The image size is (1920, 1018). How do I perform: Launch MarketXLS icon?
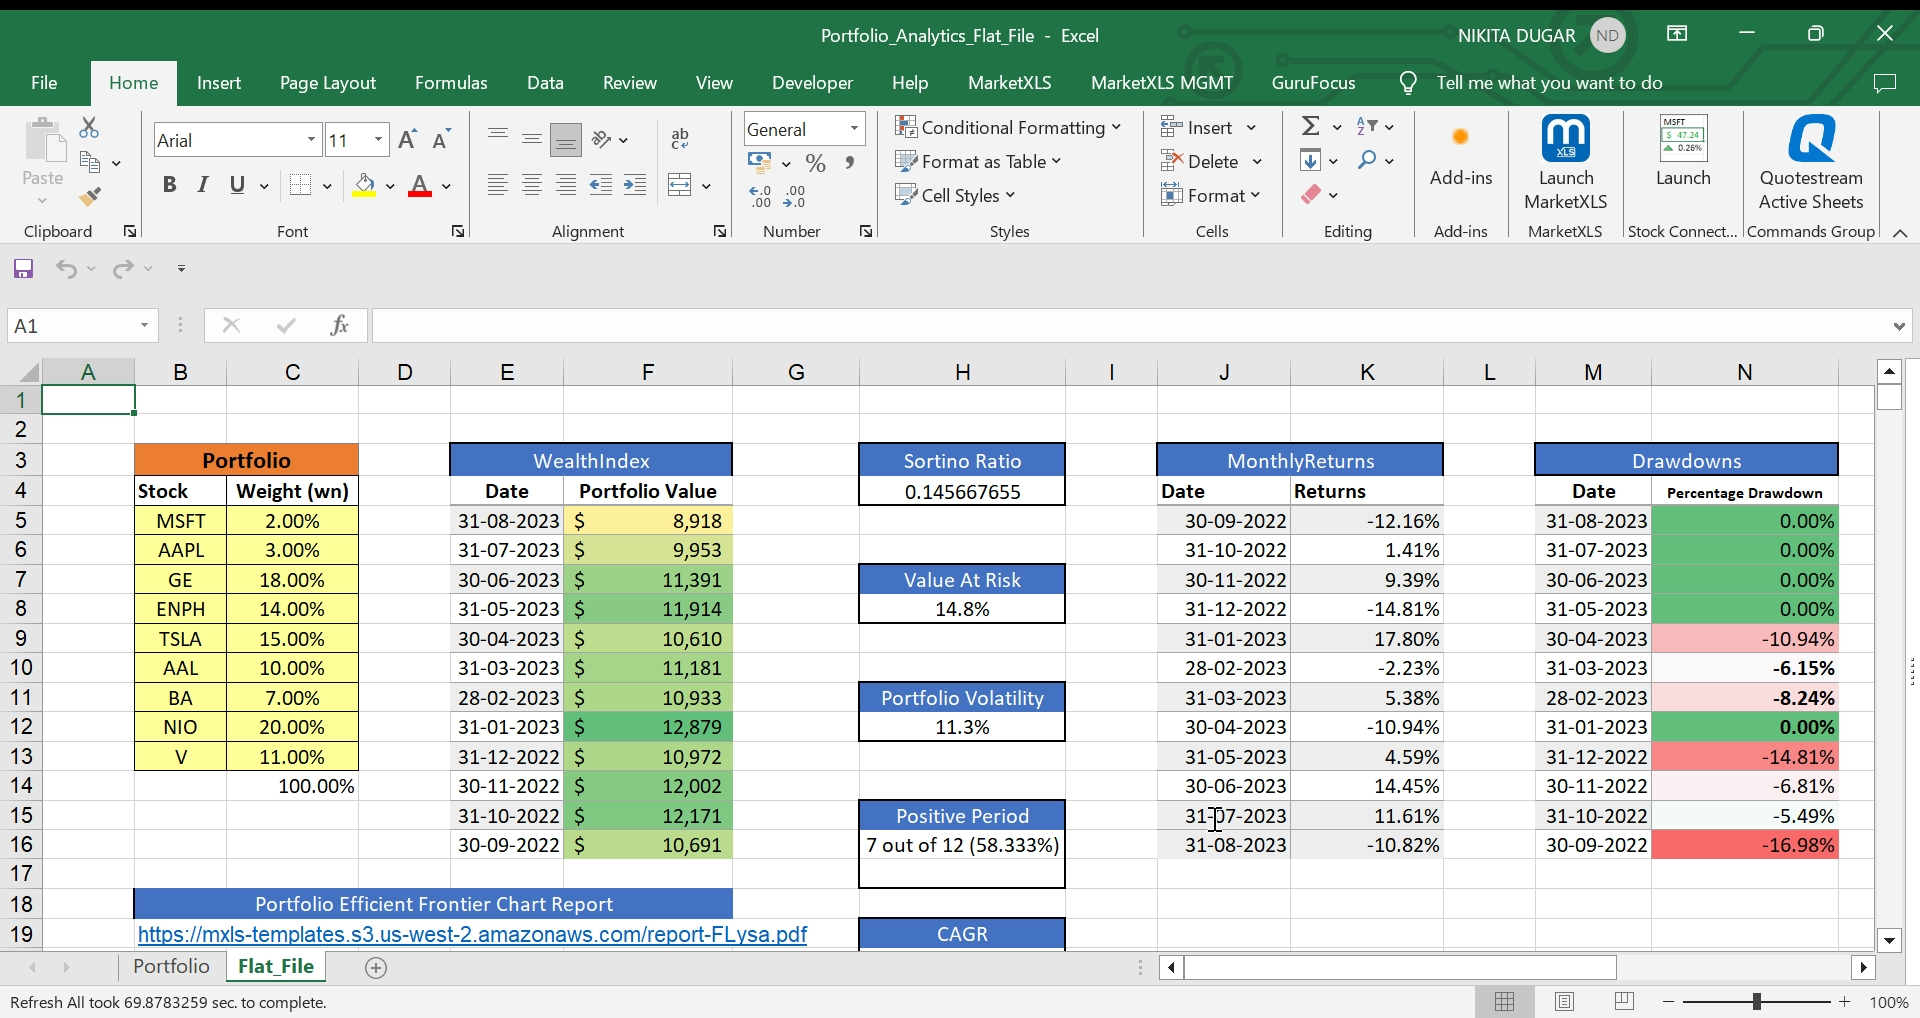[x=1566, y=163]
